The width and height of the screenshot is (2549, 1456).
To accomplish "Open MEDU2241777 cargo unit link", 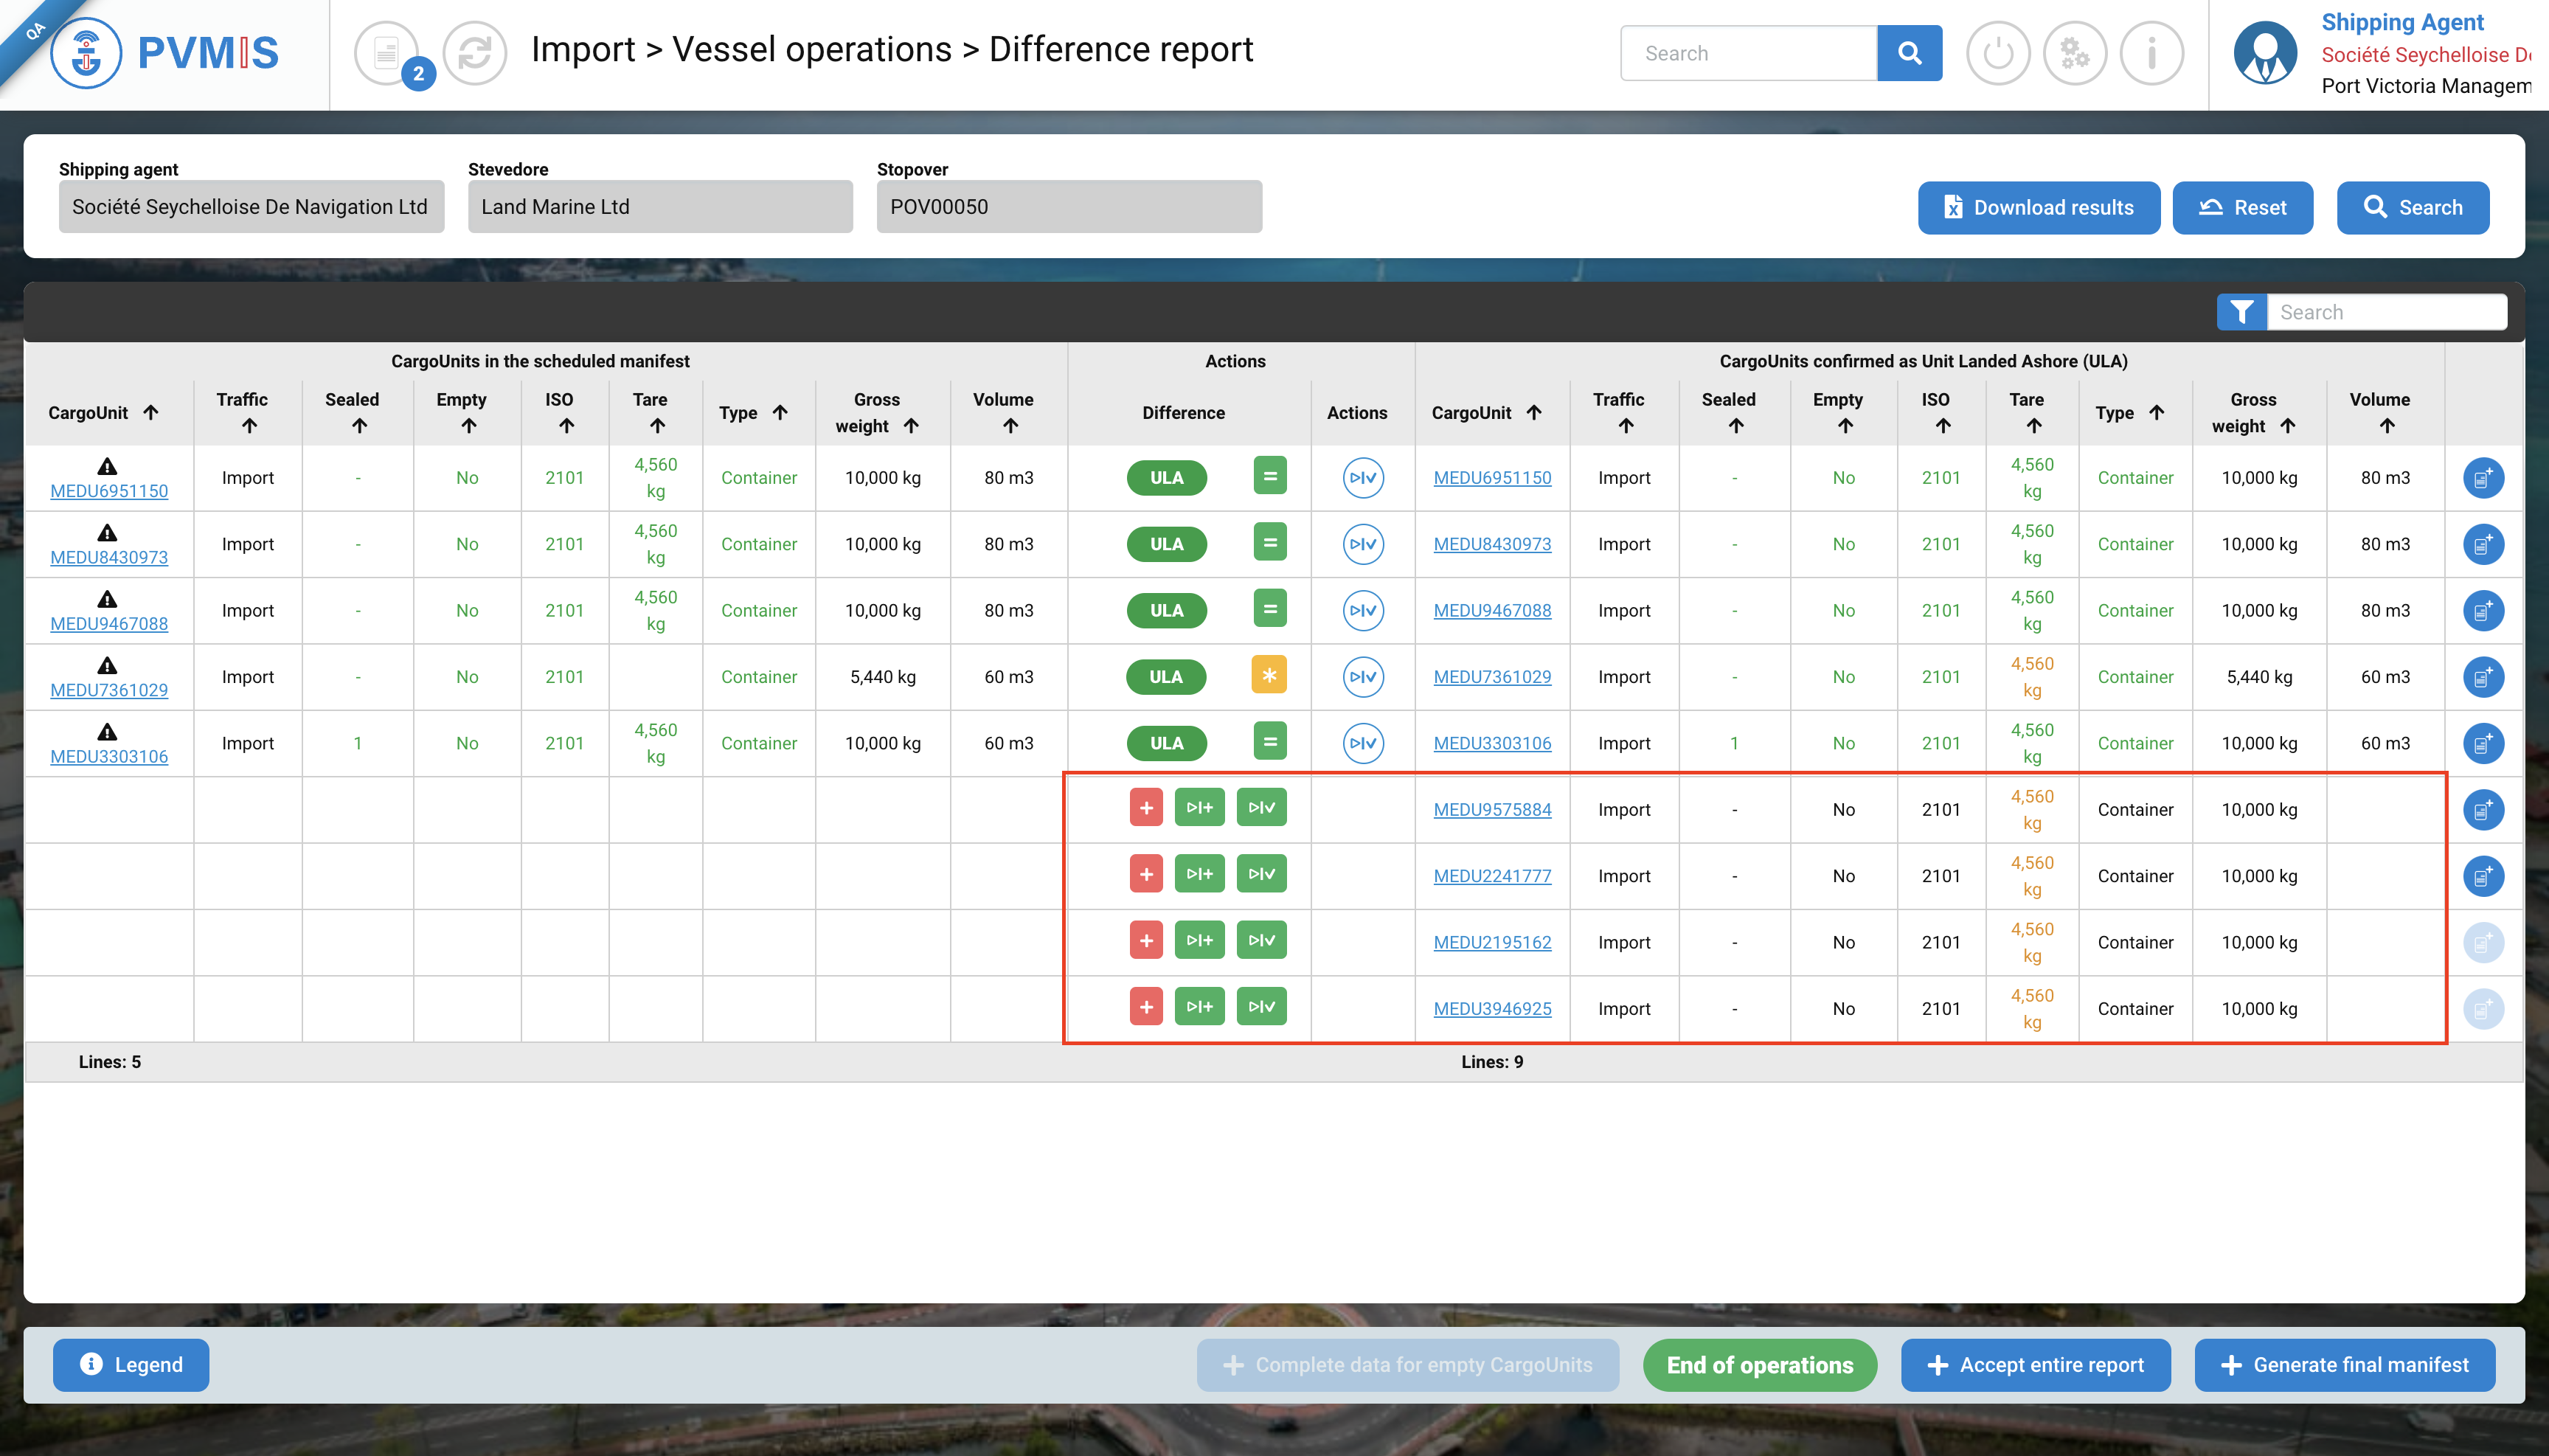I will 1491,876.
